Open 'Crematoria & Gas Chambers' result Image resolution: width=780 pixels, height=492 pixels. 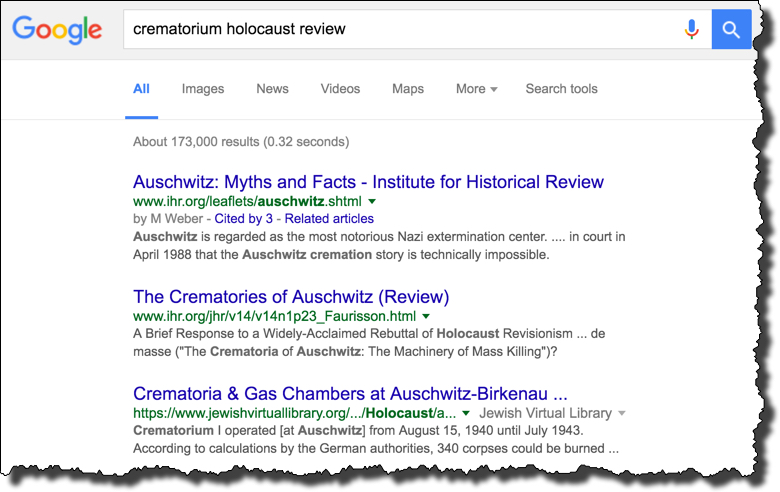[x=350, y=393]
